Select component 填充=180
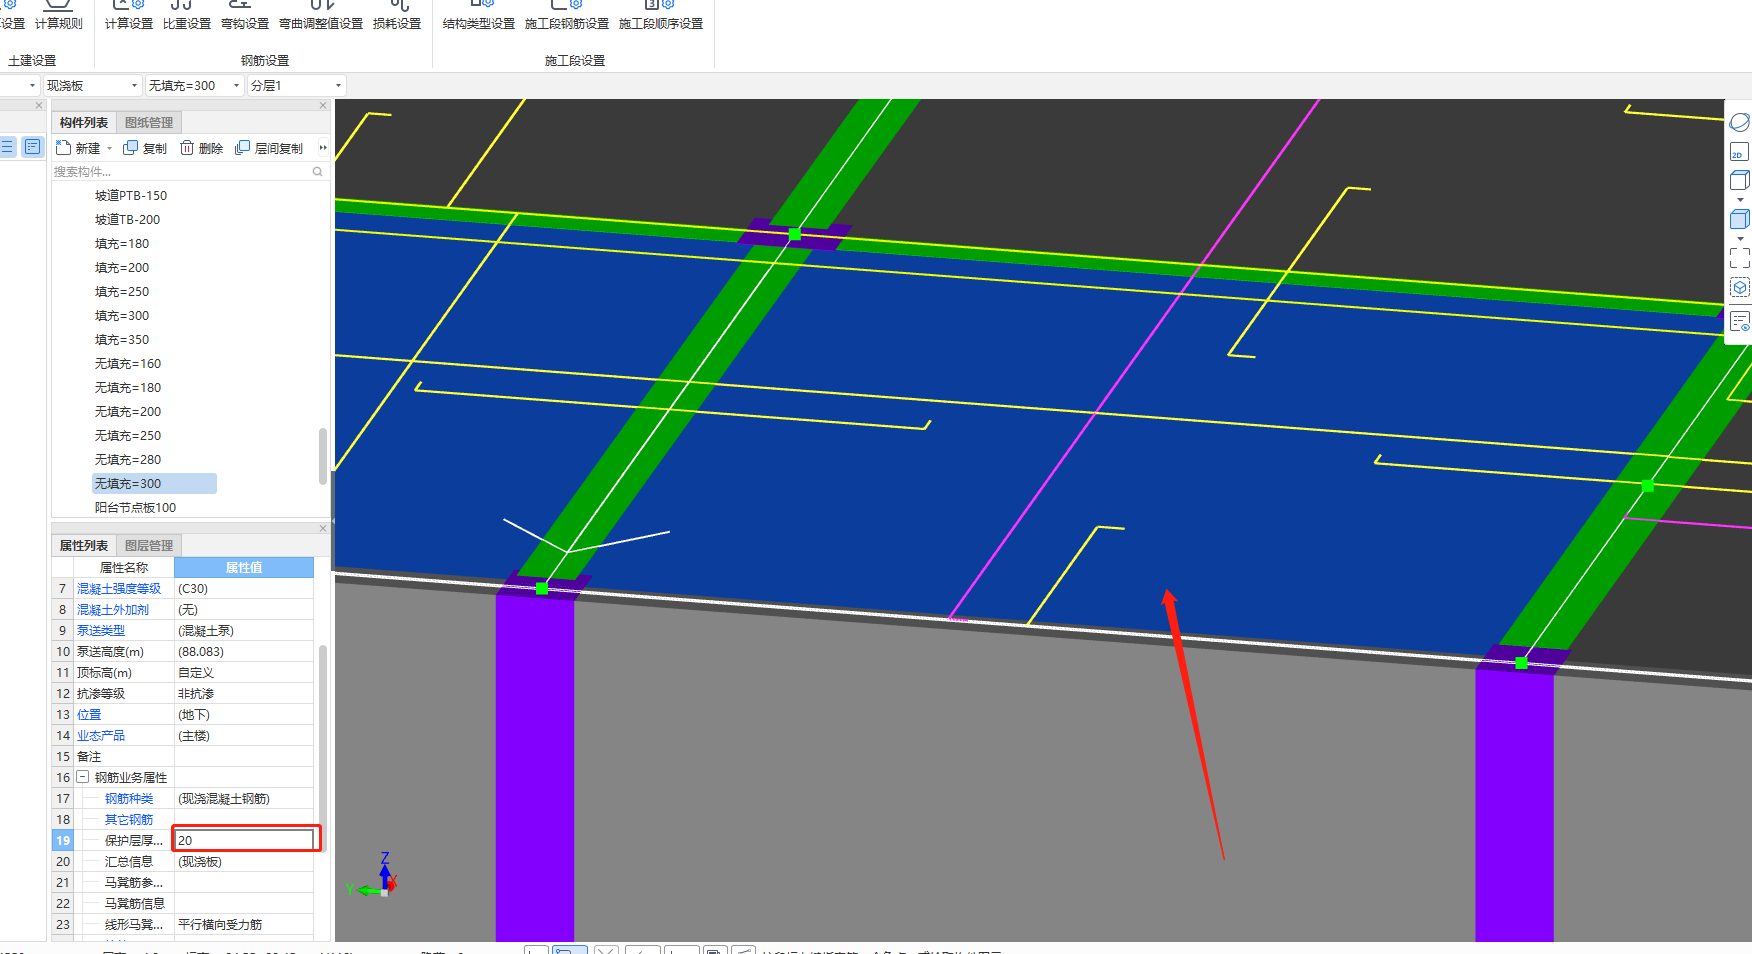Image resolution: width=1752 pixels, height=954 pixels. [x=122, y=244]
